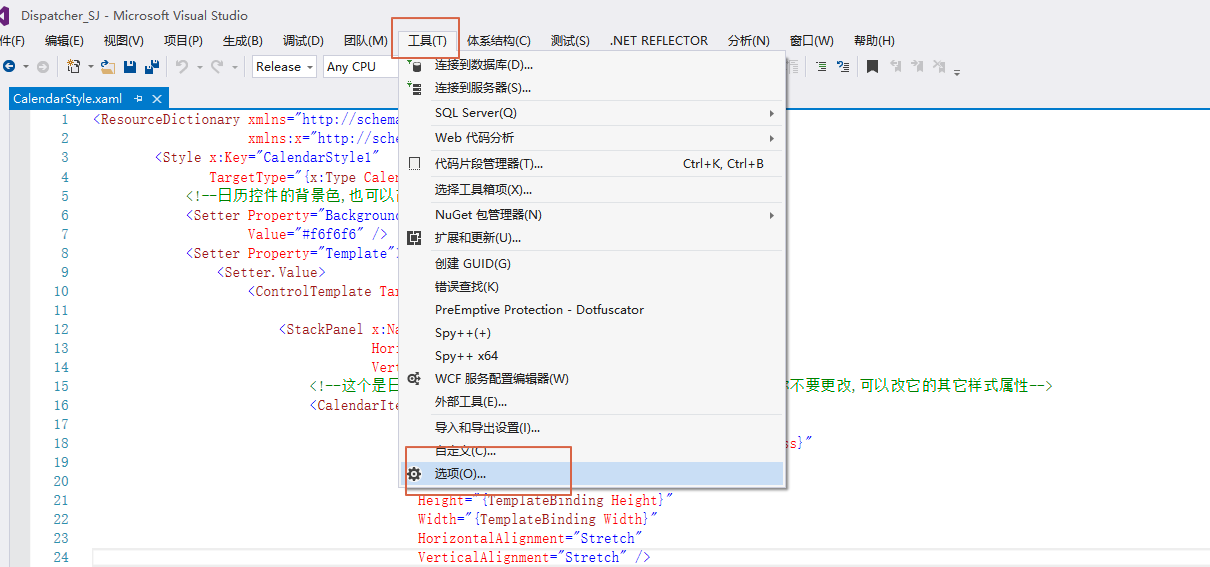Select 创建 GUID(G) menu entry
The width and height of the screenshot is (1210, 567).
tap(592, 264)
